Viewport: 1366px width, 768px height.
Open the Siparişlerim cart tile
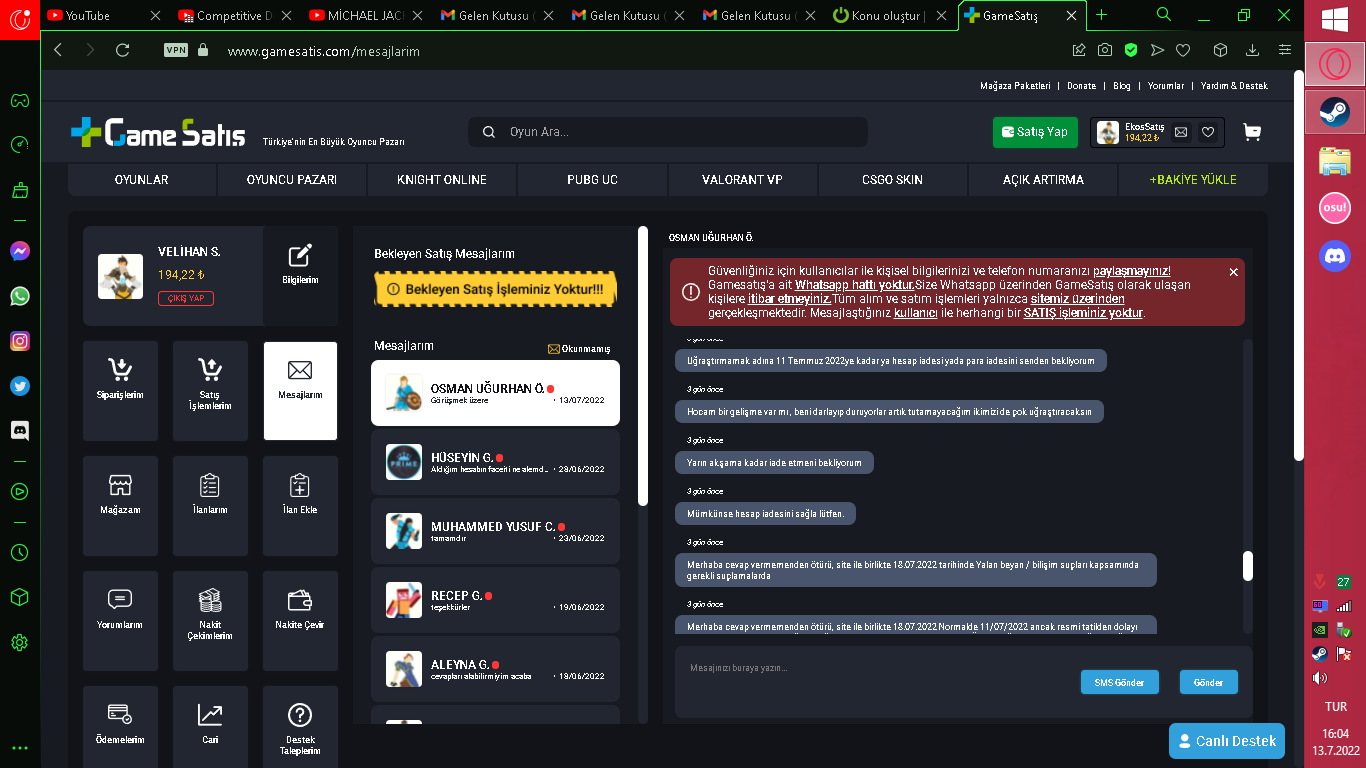click(x=120, y=391)
